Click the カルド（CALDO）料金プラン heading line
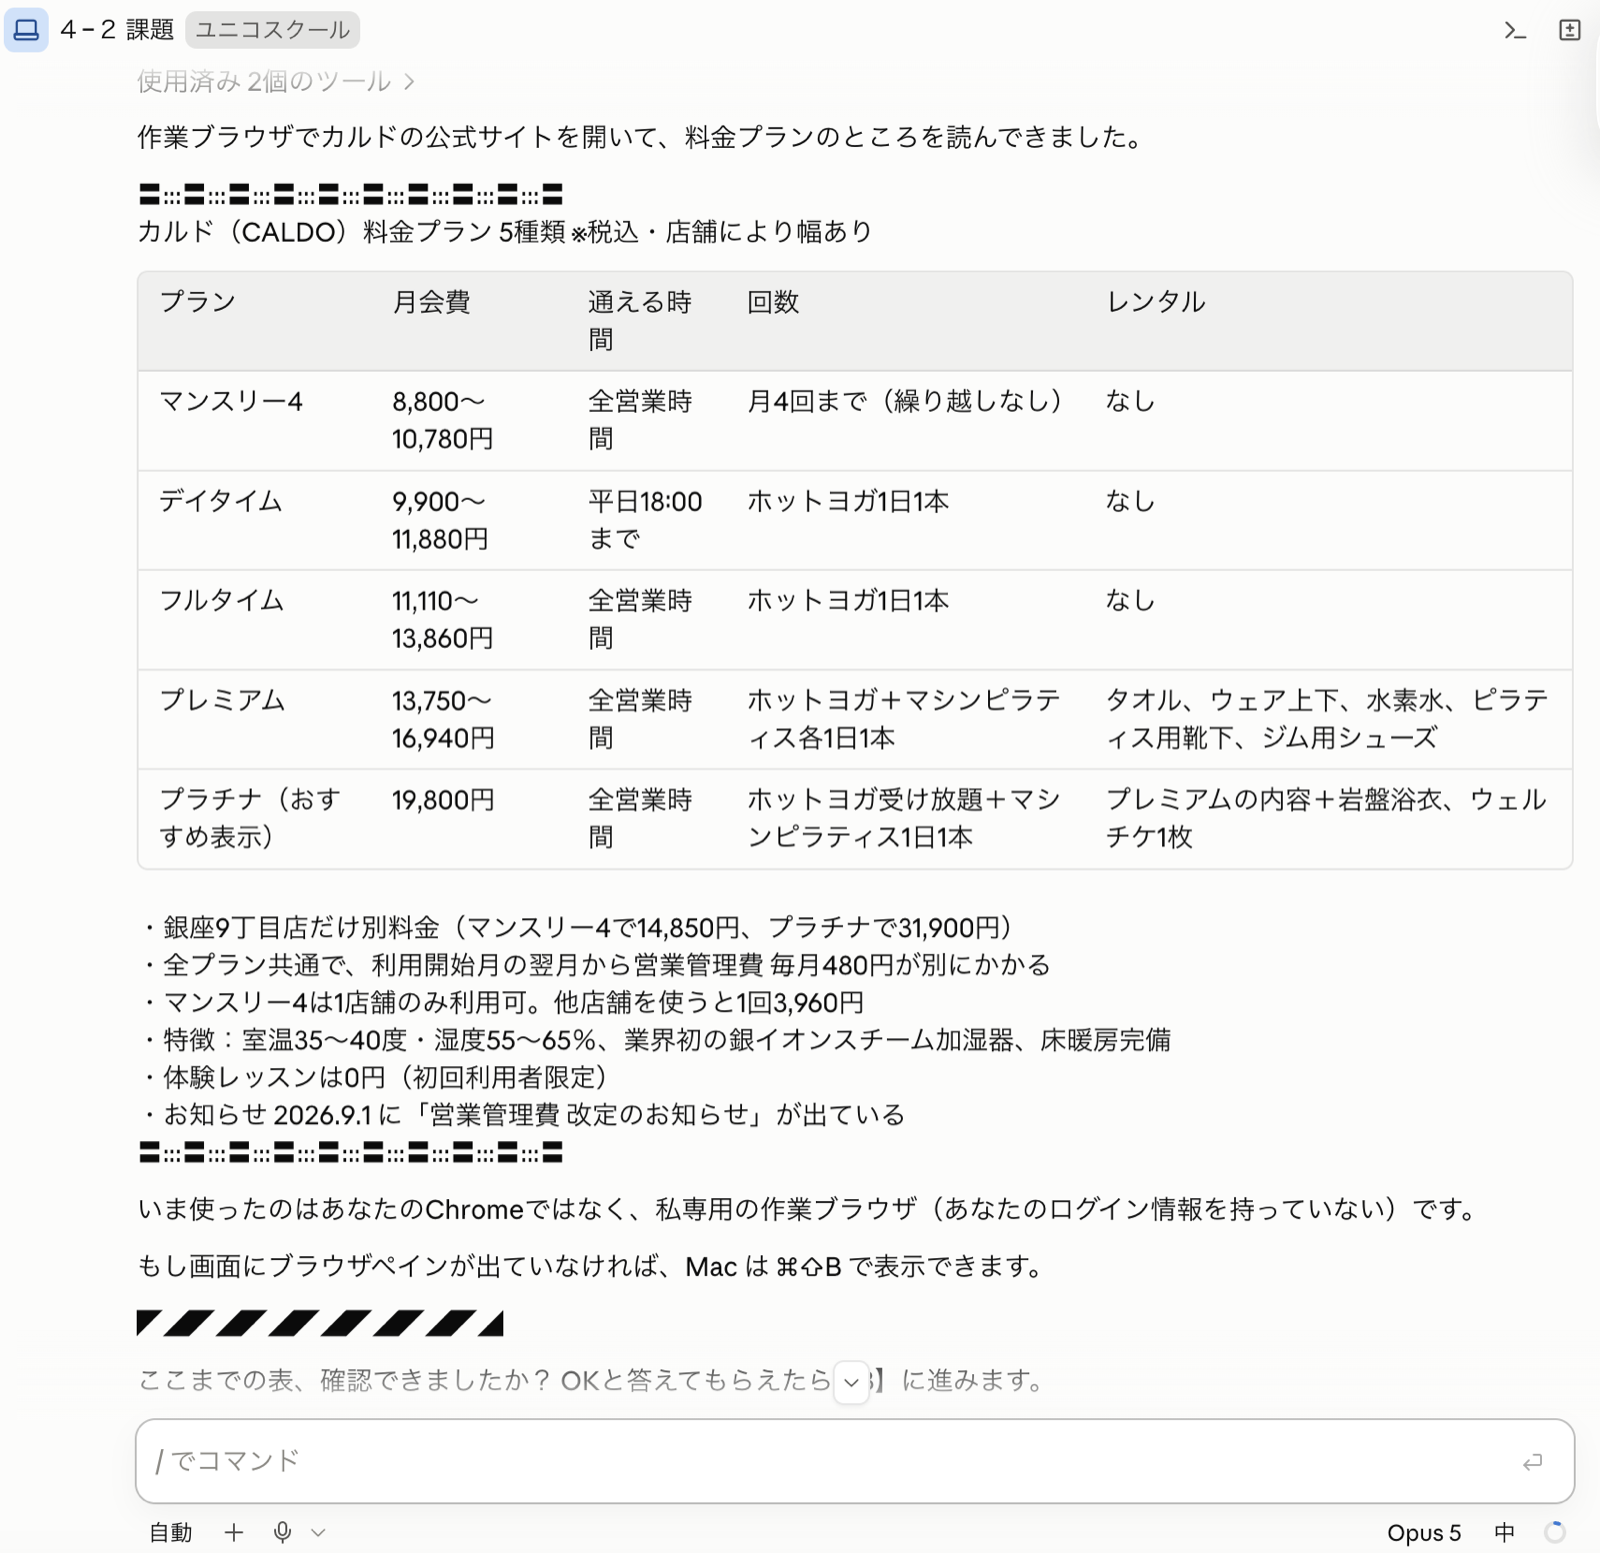This screenshot has height=1553, width=1600. click(505, 232)
